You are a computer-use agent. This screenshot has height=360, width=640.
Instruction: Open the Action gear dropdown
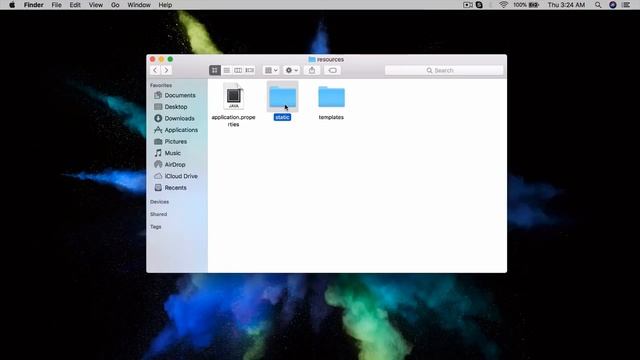[291, 70]
